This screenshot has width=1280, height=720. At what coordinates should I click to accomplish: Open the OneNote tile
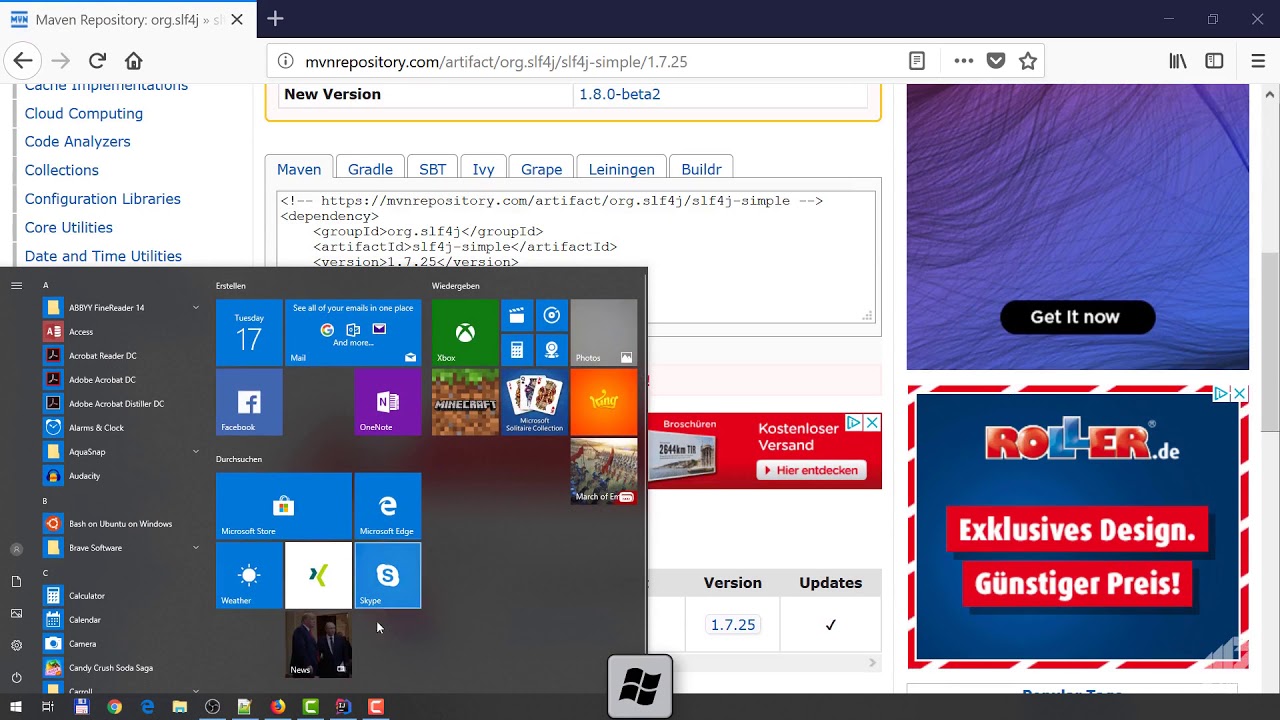(388, 402)
